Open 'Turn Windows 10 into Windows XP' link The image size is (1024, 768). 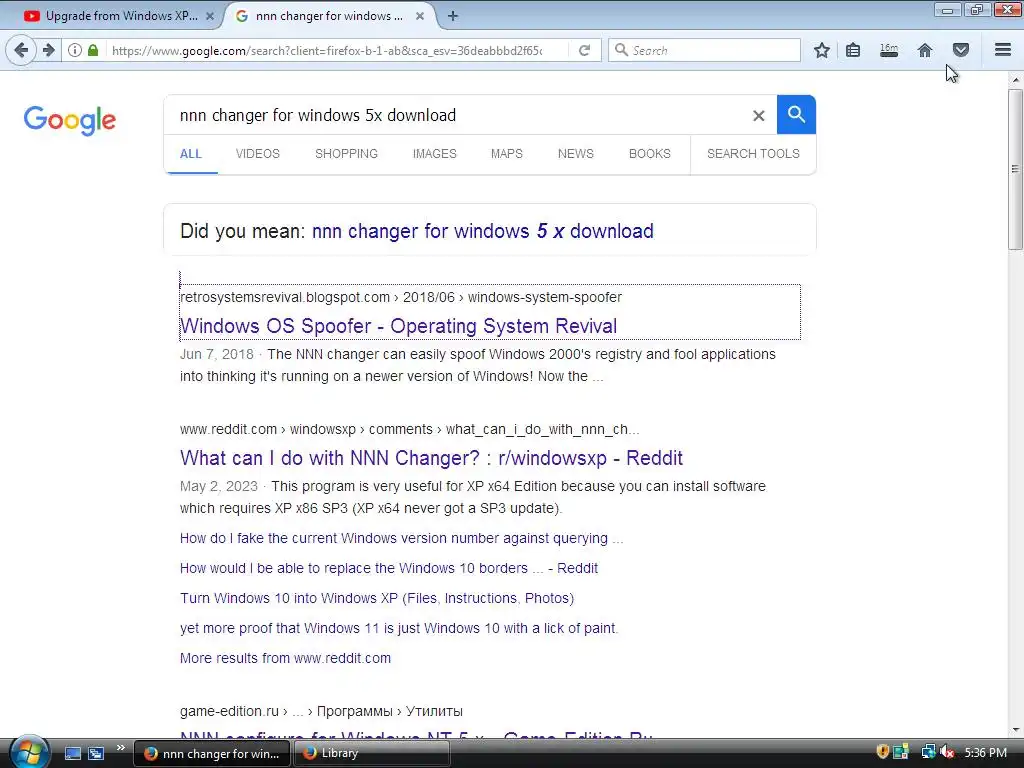377,598
